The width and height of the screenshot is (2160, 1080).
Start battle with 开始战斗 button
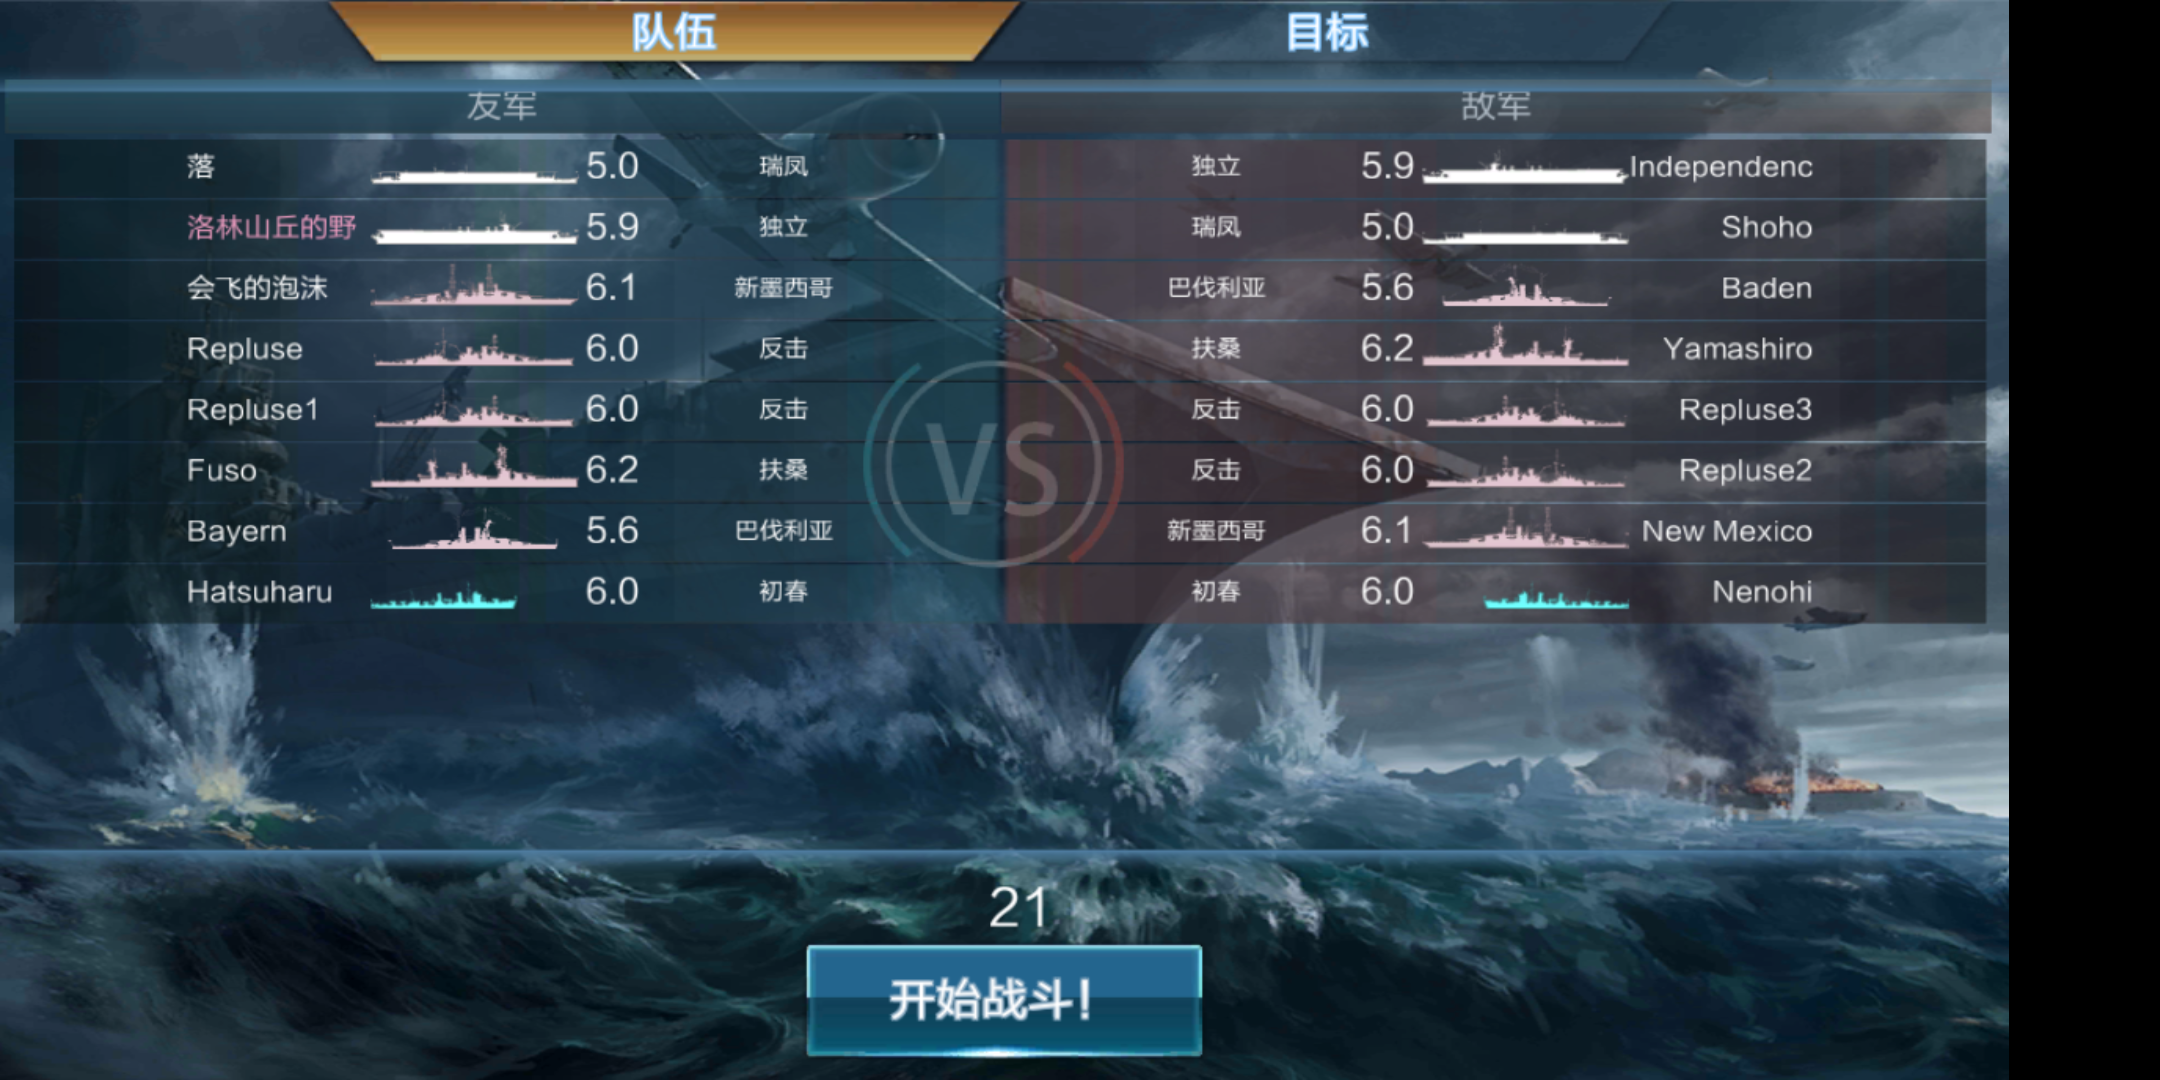[x=1004, y=1000]
